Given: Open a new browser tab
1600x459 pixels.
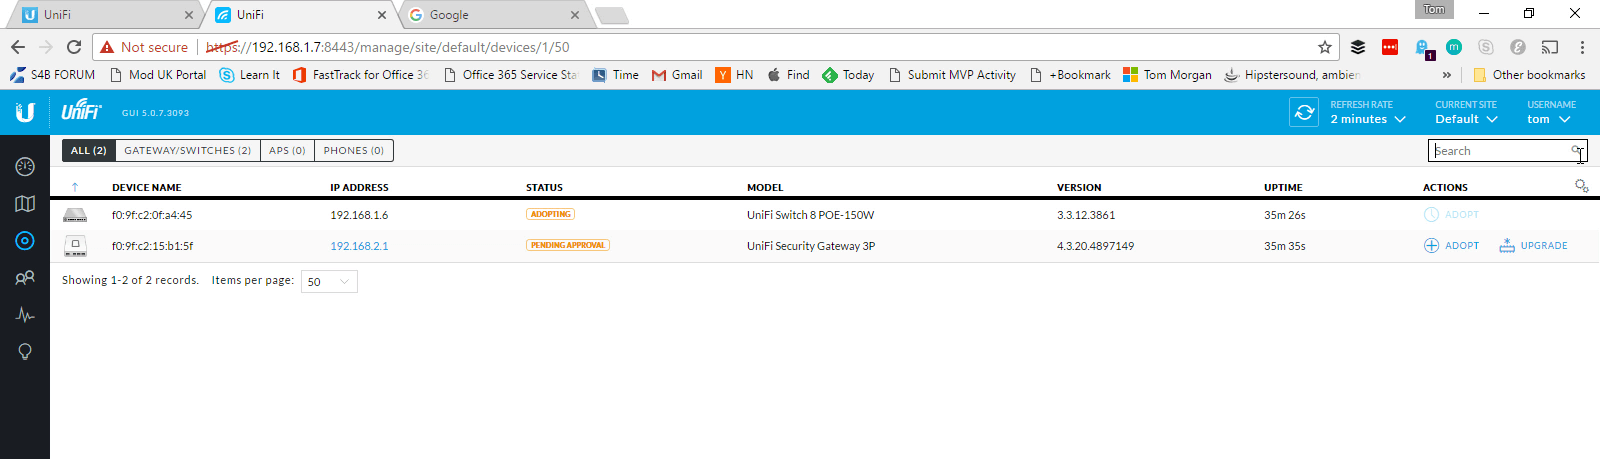Looking at the screenshot, I should click(x=612, y=15).
